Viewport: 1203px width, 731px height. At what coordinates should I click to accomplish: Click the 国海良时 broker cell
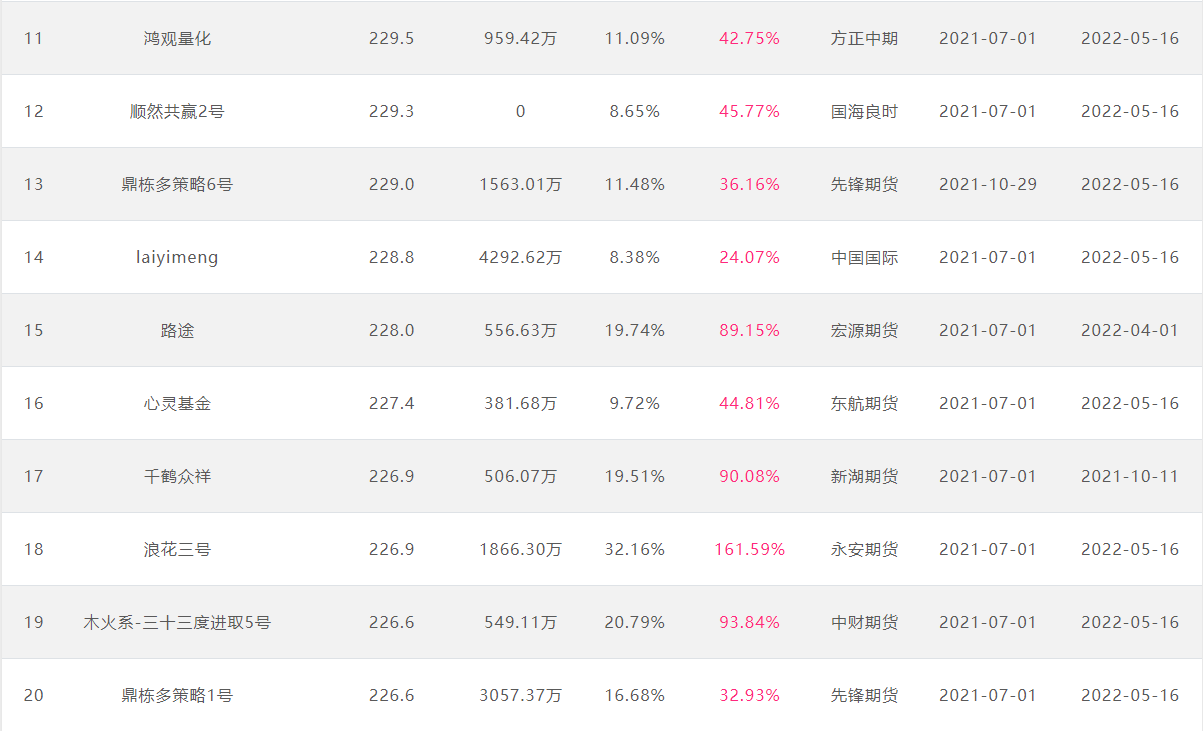pos(864,112)
